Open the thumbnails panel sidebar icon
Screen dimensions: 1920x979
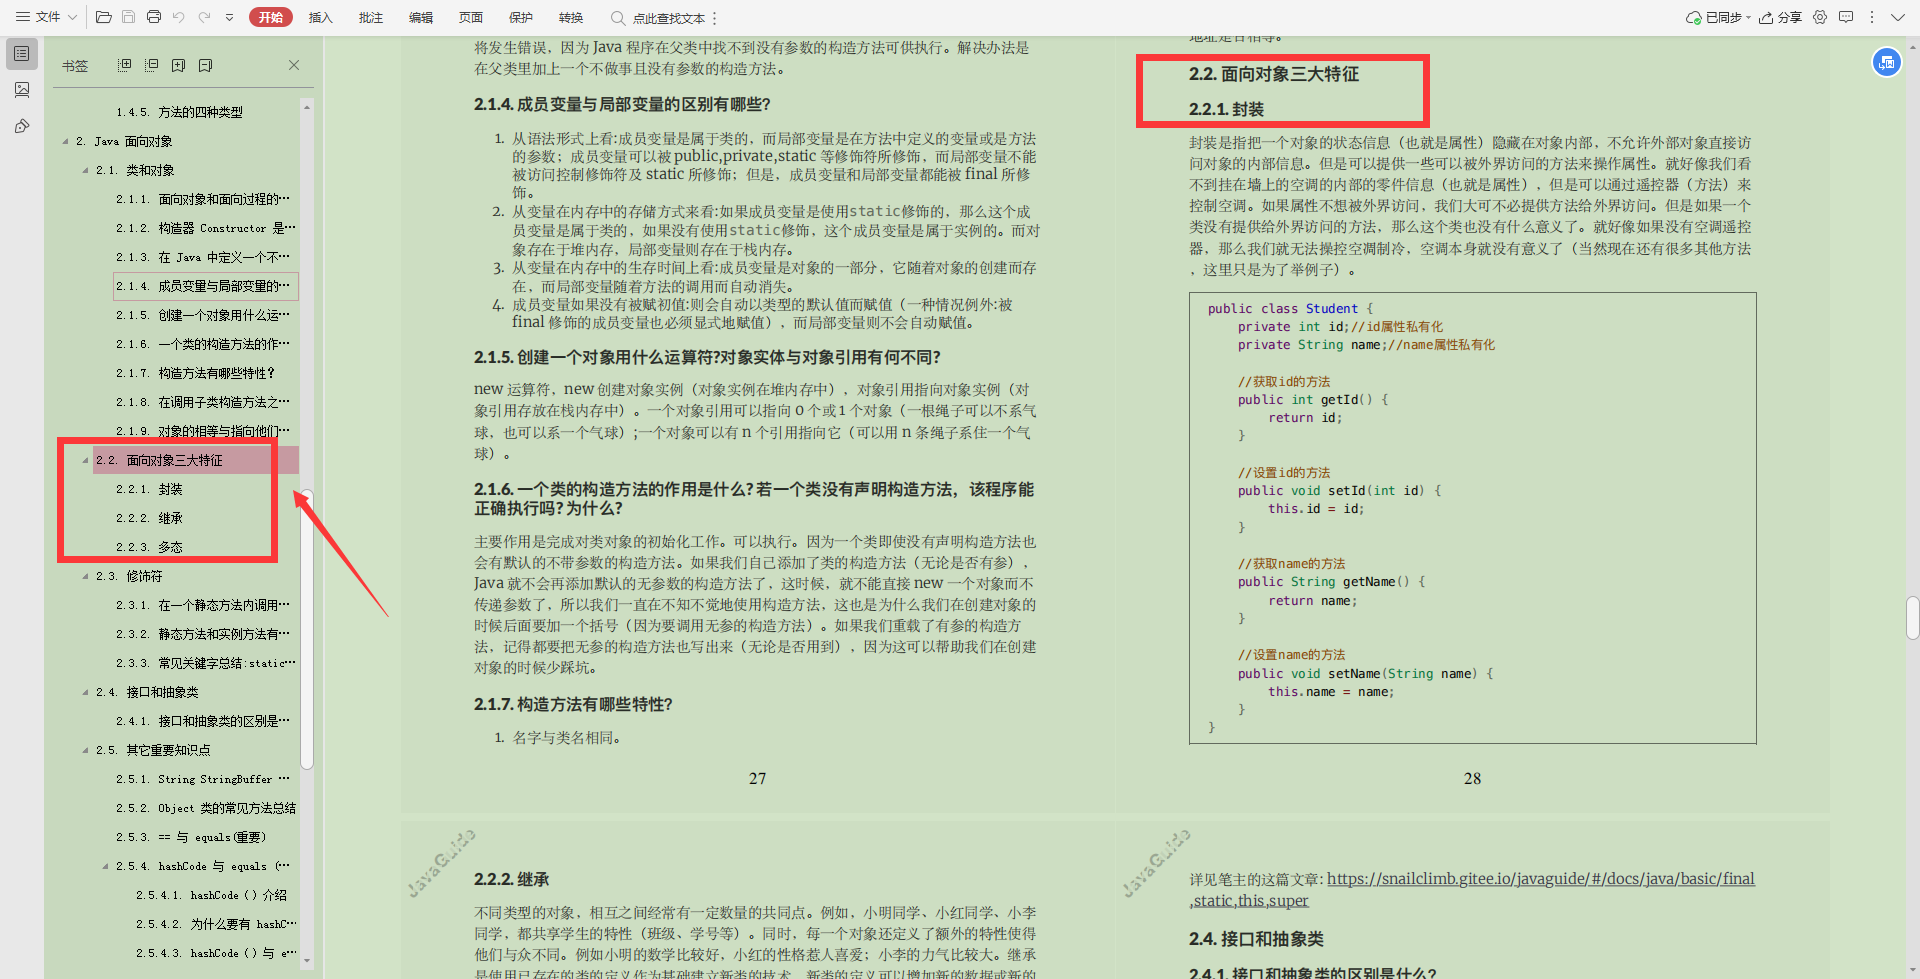tap(22, 90)
